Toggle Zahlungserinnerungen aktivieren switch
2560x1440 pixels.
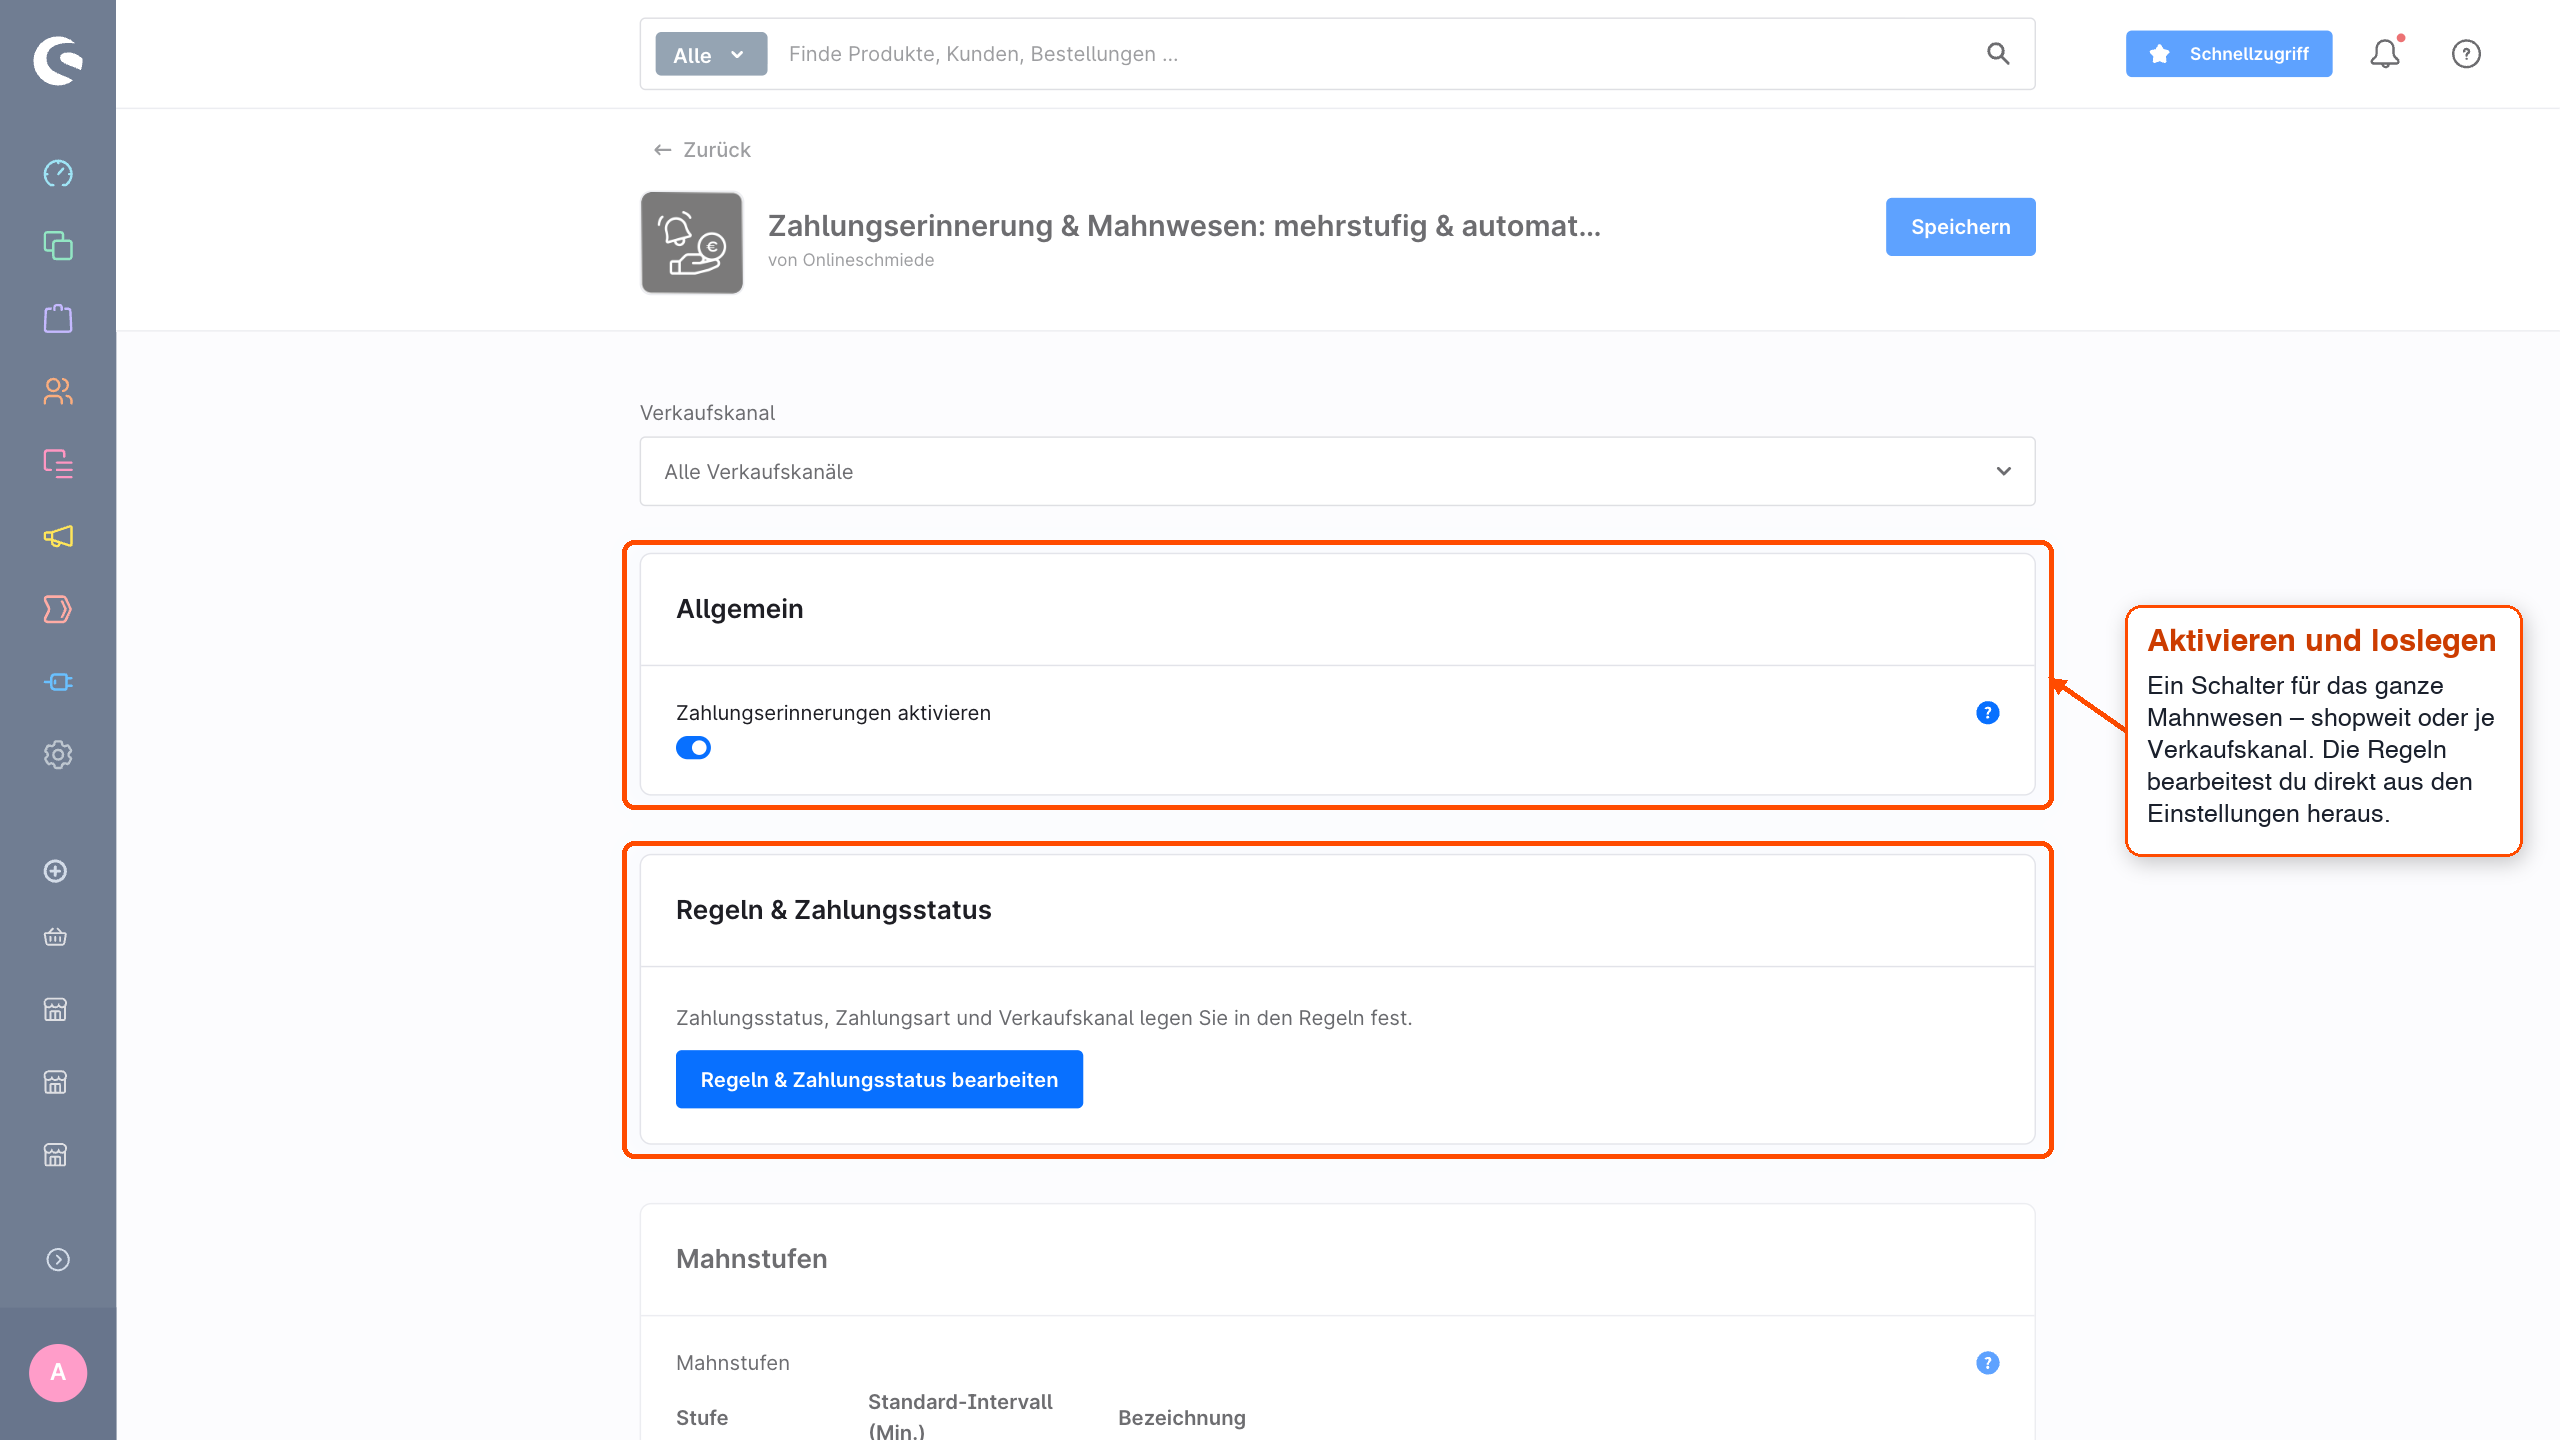pos(693,748)
